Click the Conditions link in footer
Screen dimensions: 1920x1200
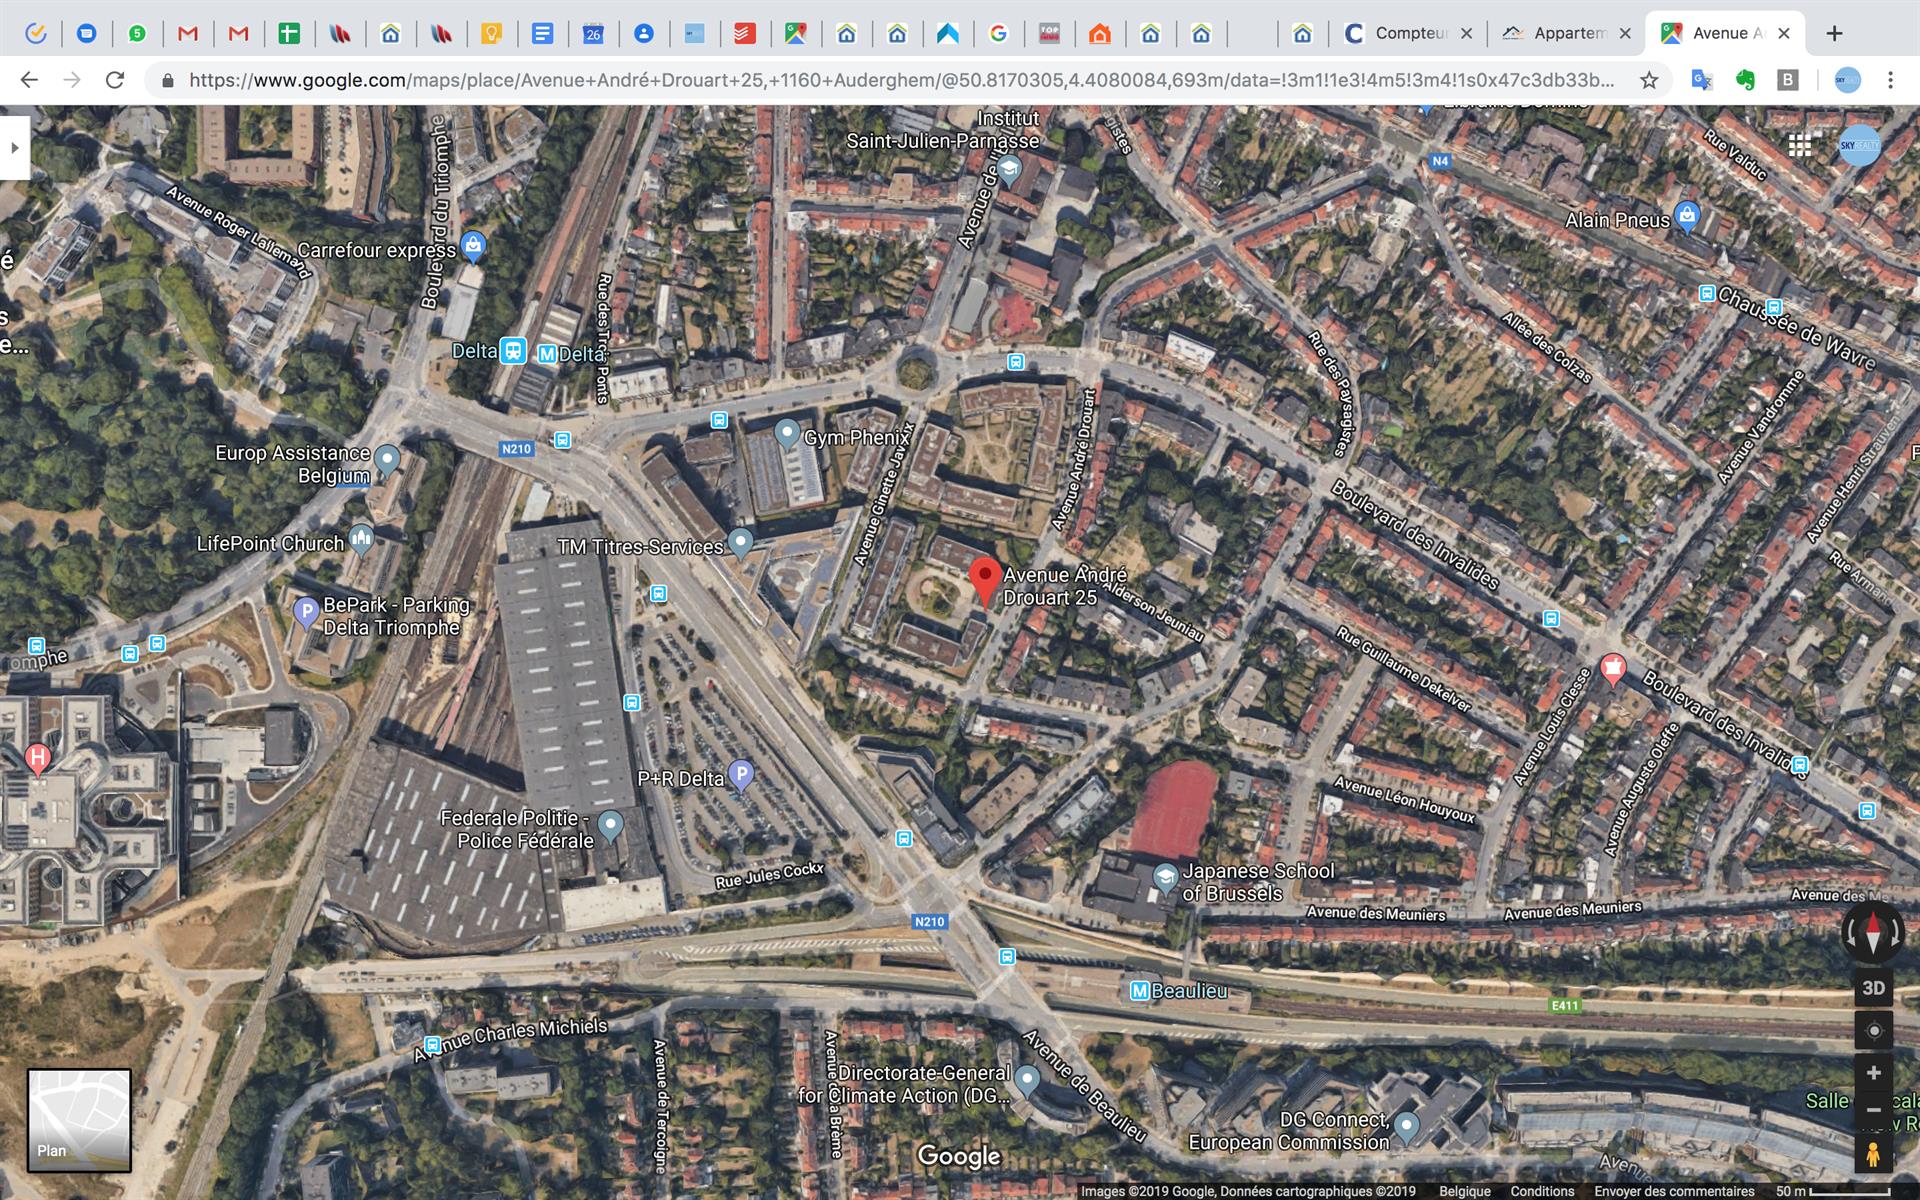(x=1541, y=1191)
